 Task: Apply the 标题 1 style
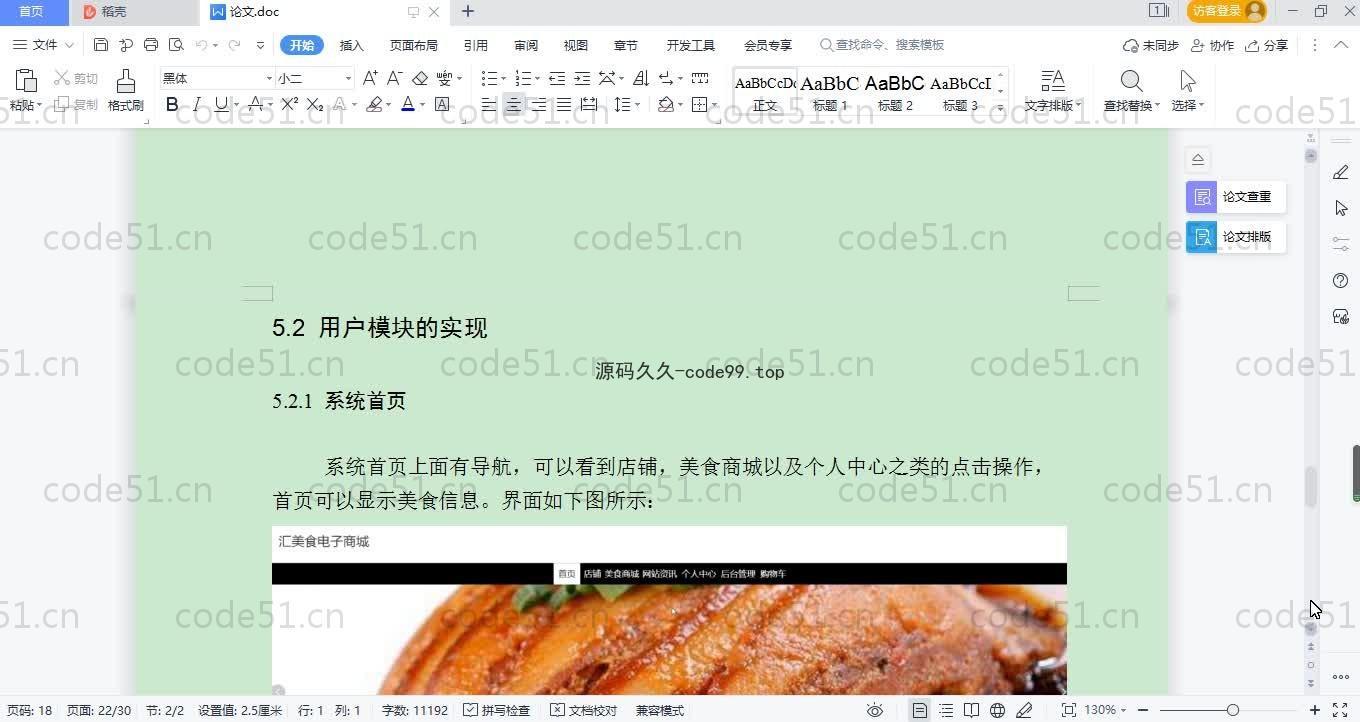[x=830, y=92]
